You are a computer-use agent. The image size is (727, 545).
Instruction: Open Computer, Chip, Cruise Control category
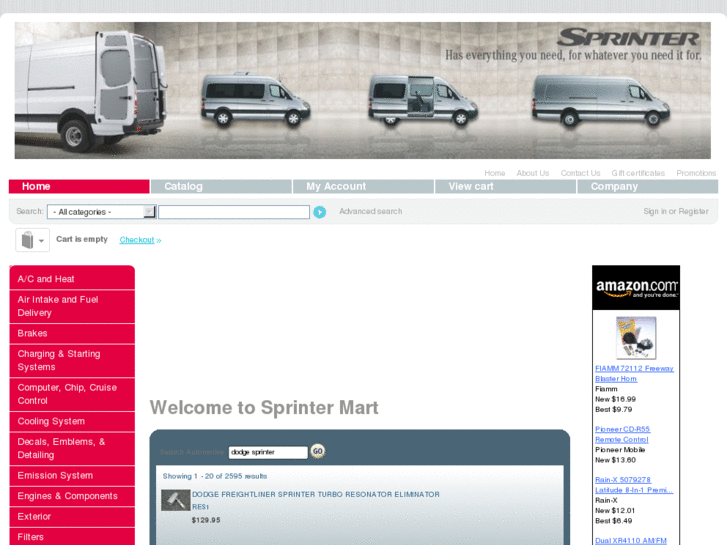tap(72, 394)
